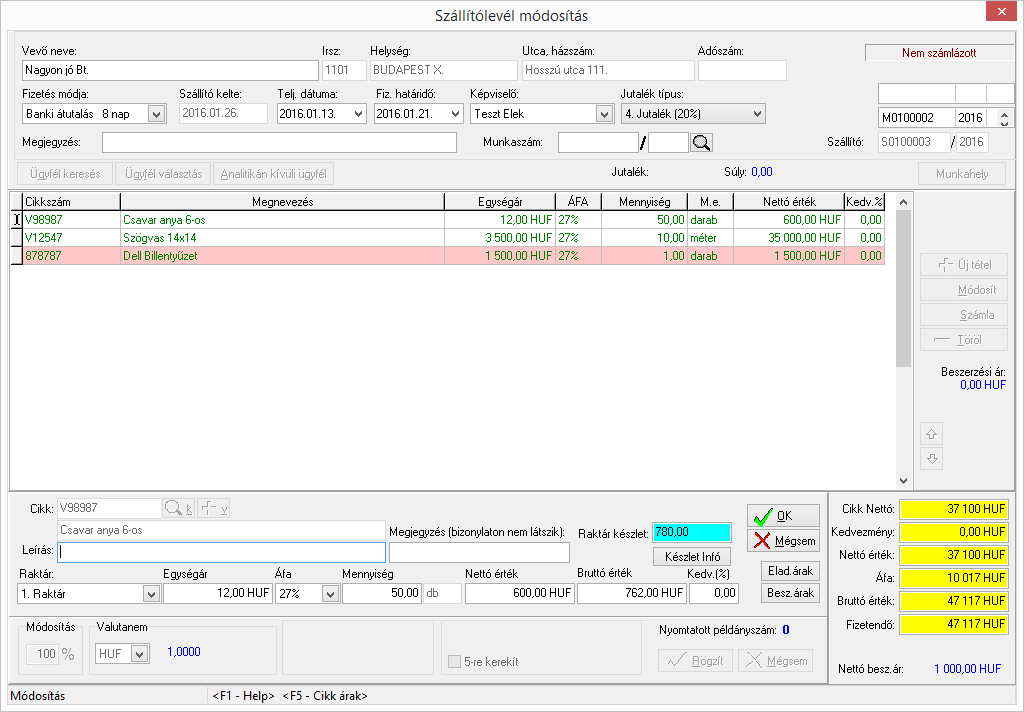
Task: Click the Kedv.(%) field in the editor
Action: coord(714,593)
